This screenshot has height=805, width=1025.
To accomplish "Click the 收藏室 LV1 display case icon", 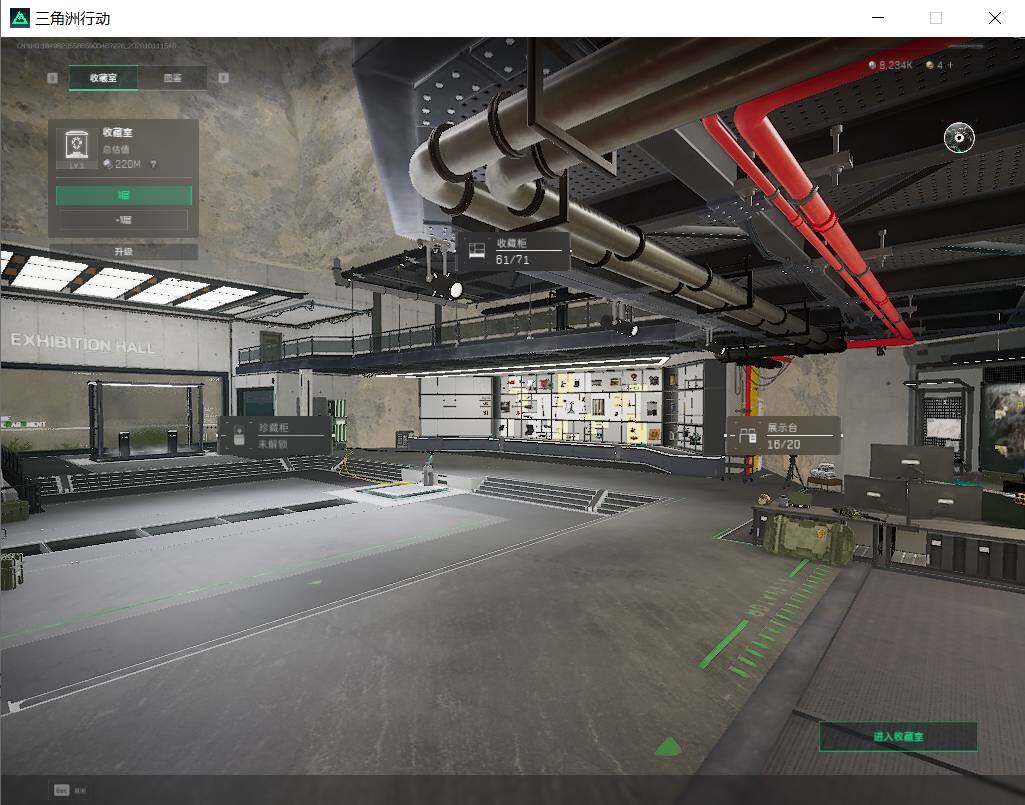I will [77, 148].
